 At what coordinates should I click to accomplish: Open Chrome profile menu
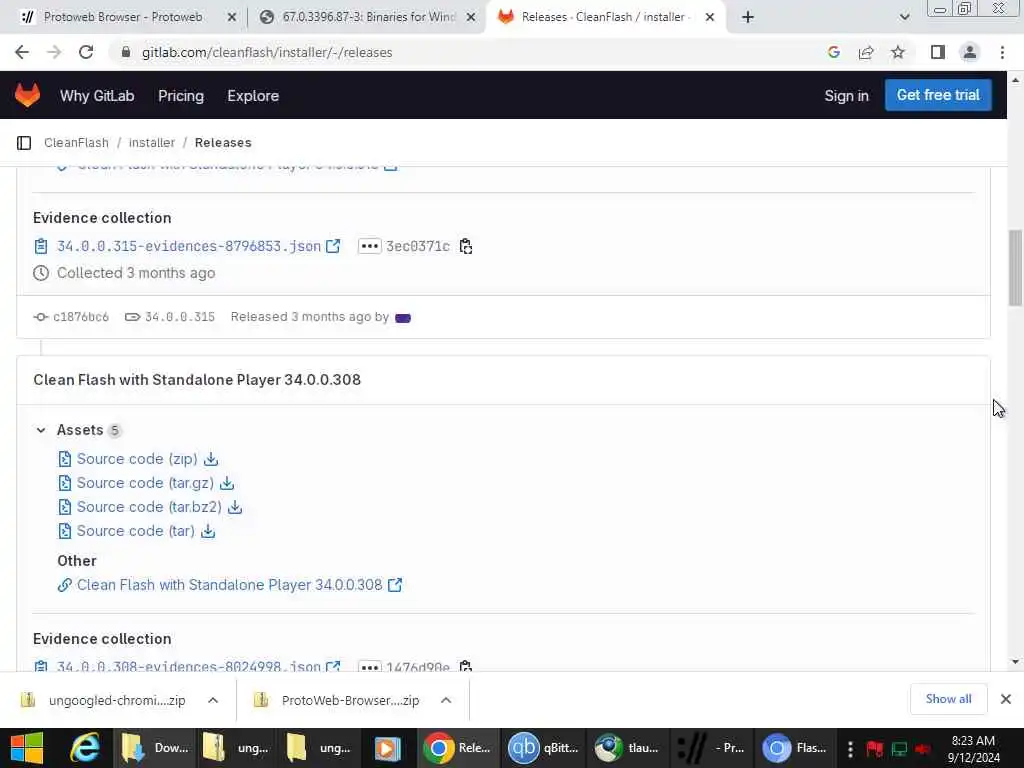[x=970, y=52]
